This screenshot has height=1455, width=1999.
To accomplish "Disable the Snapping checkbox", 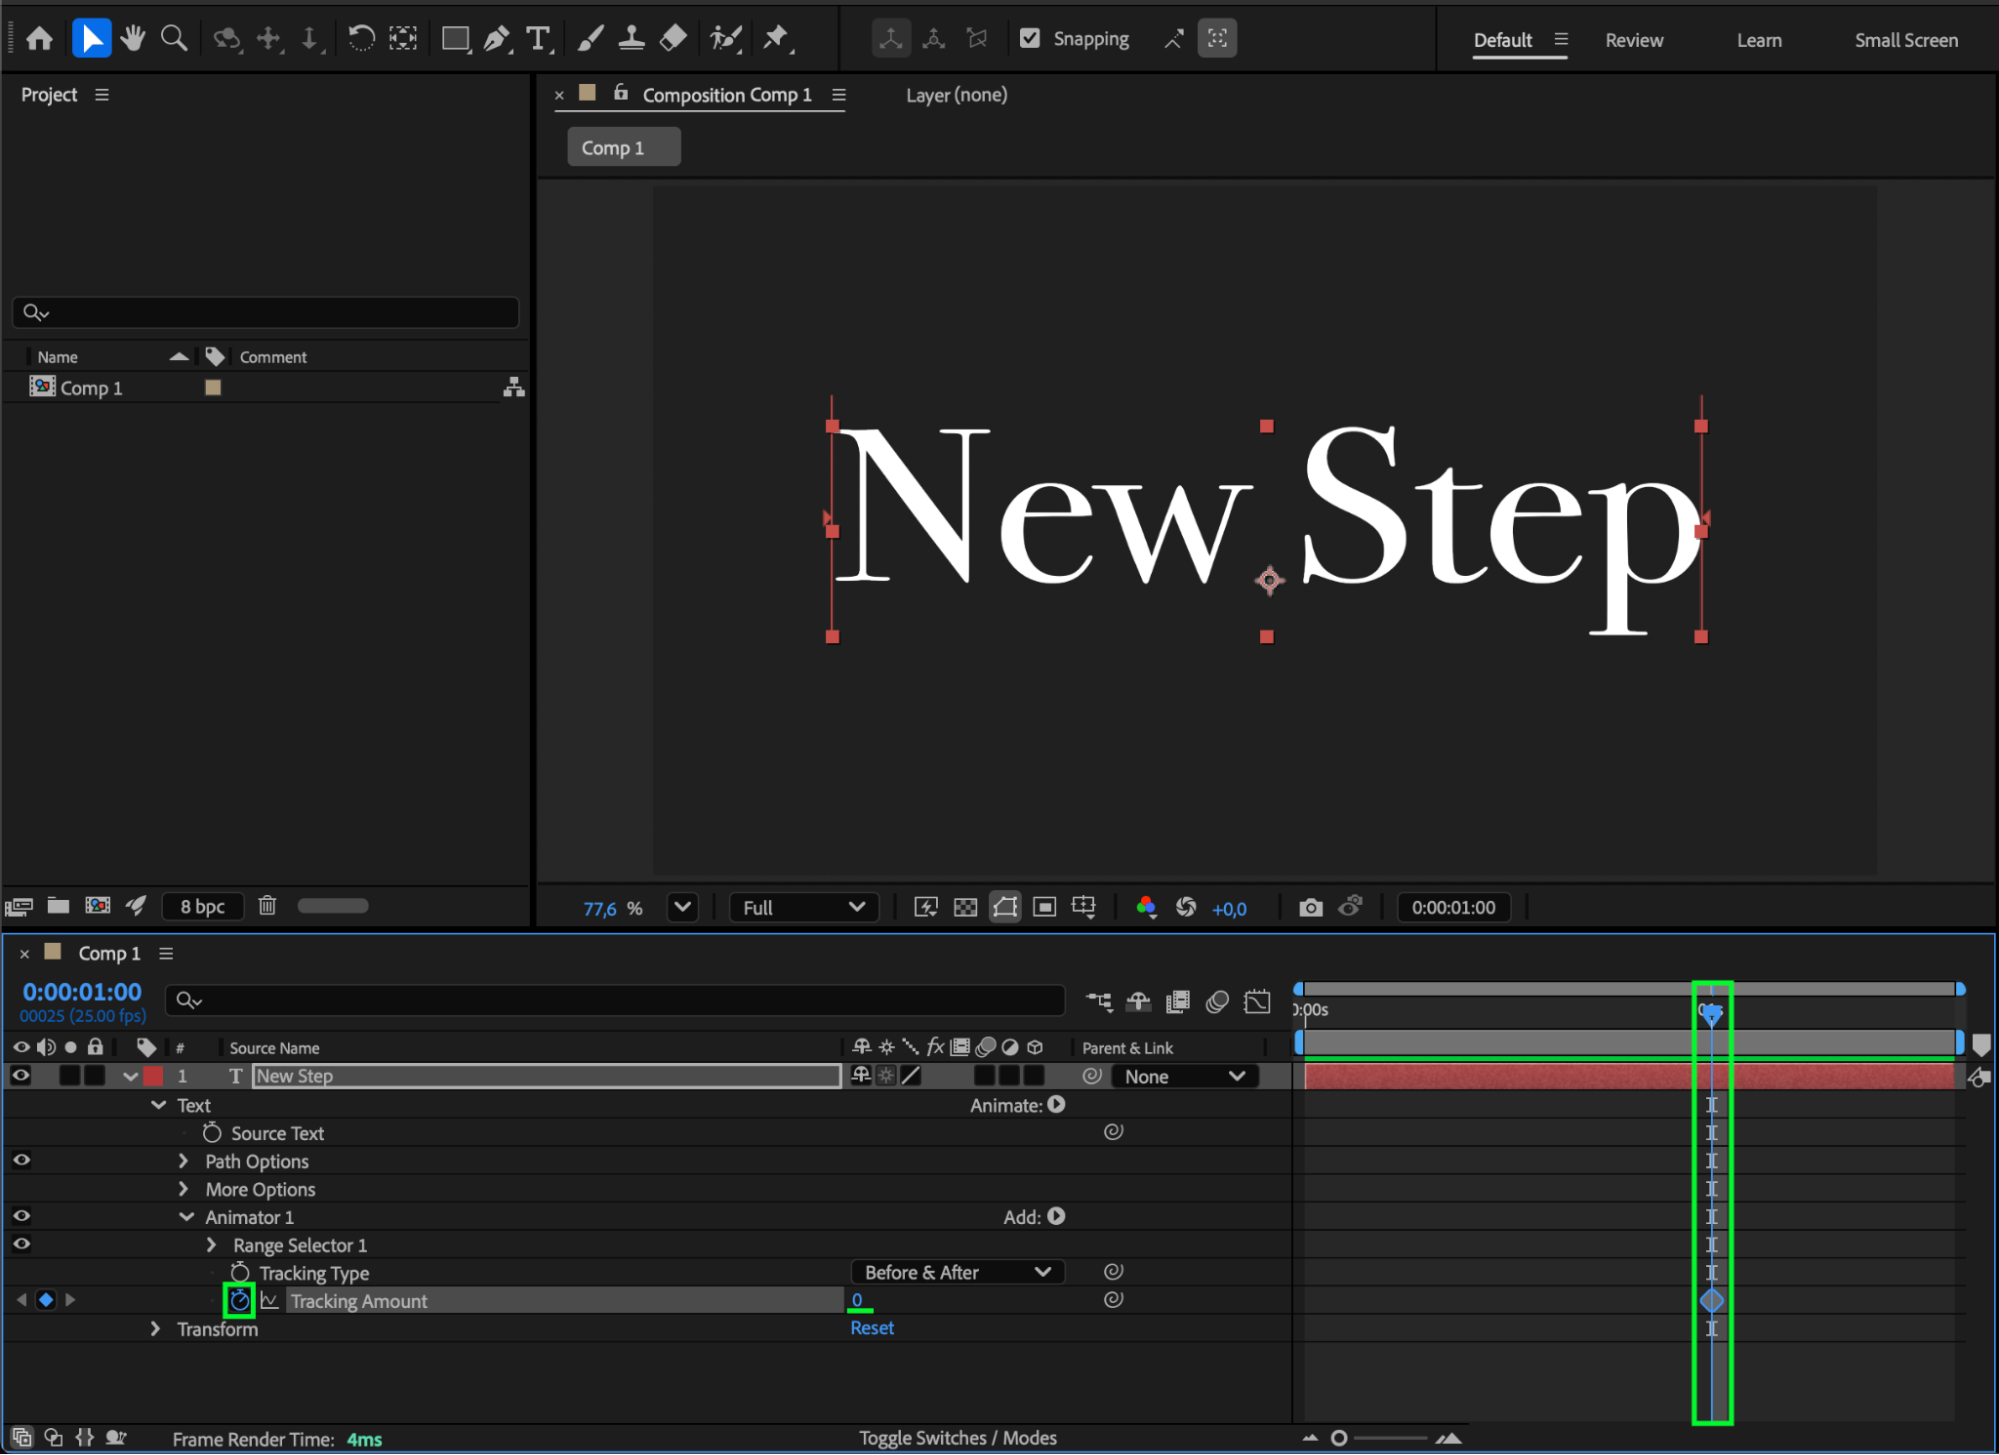I will coord(1029,39).
